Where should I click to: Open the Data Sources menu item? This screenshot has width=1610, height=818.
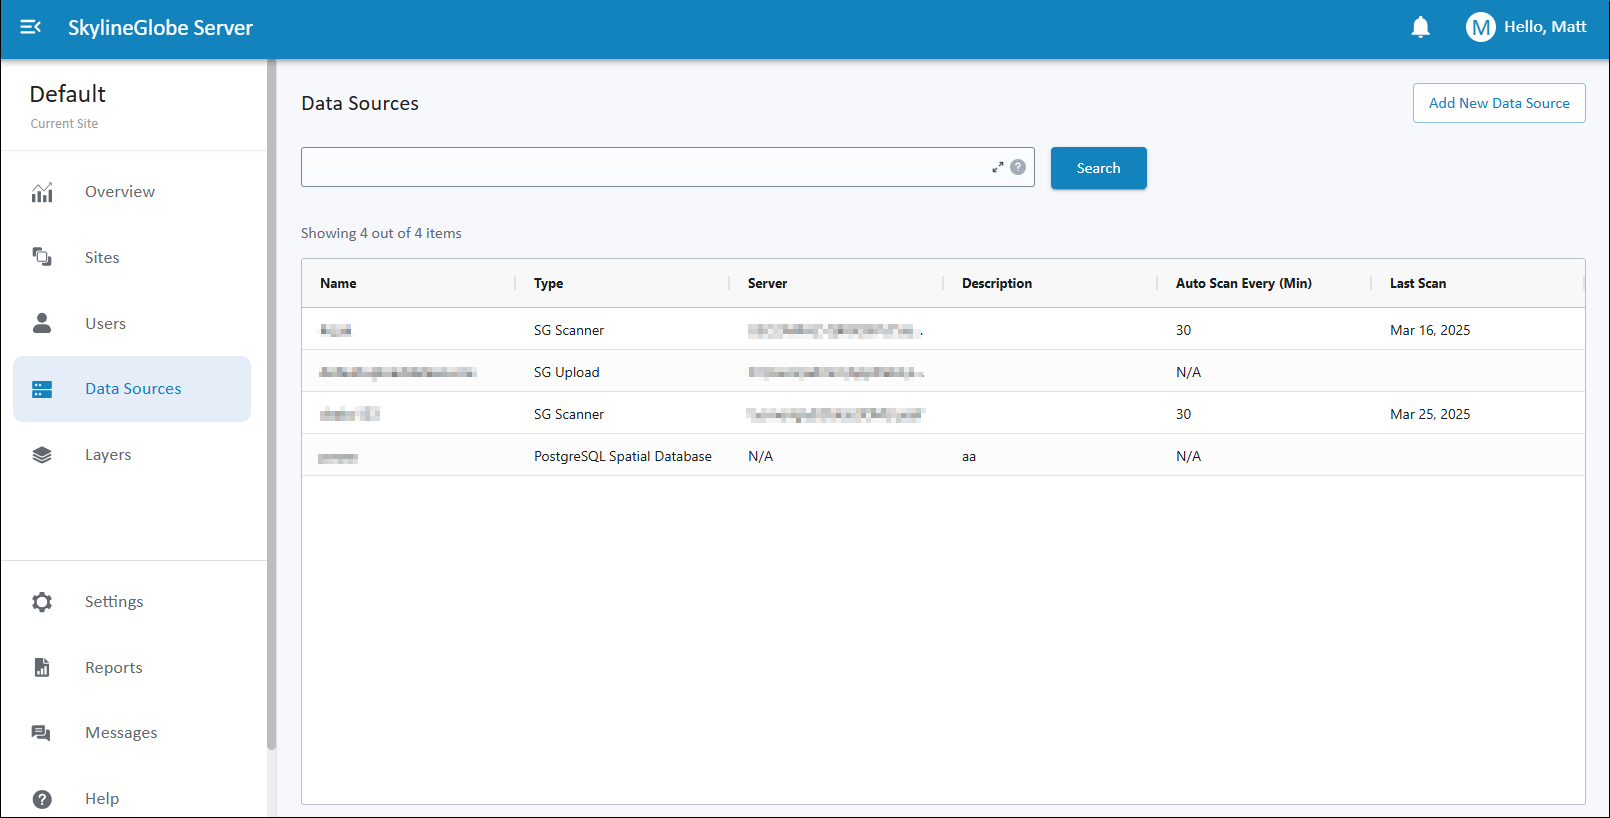(x=132, y=389)
